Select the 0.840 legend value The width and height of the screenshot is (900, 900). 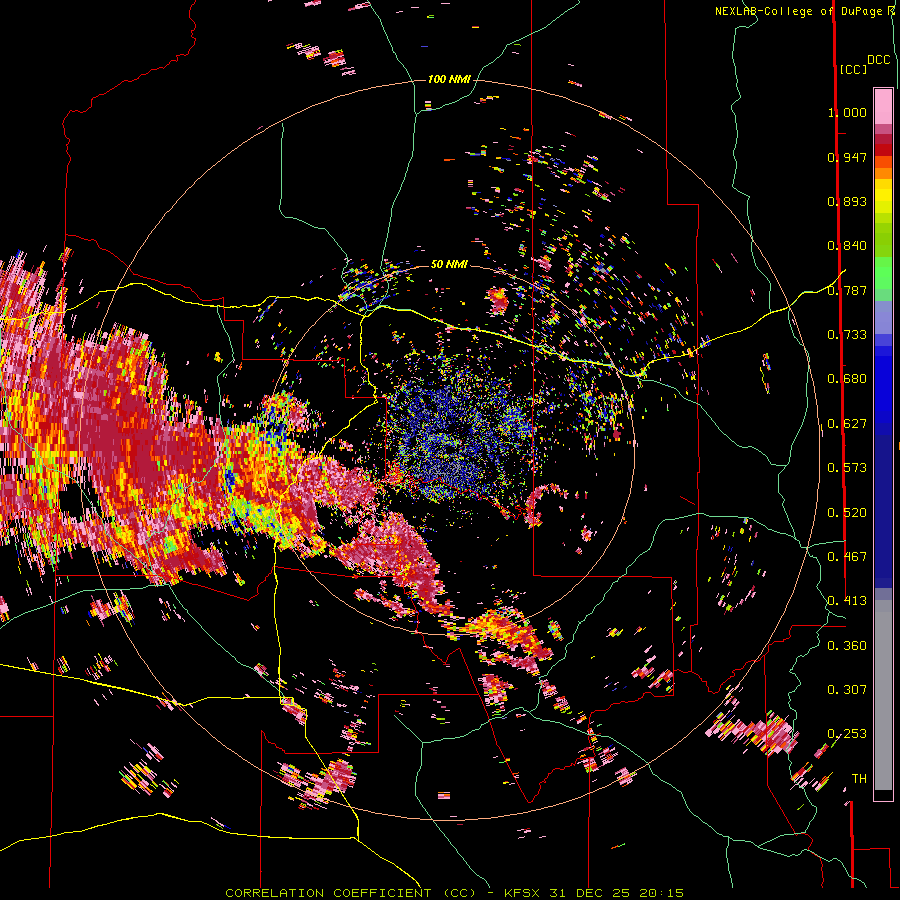pyautogui.click(x=847, y=246)
